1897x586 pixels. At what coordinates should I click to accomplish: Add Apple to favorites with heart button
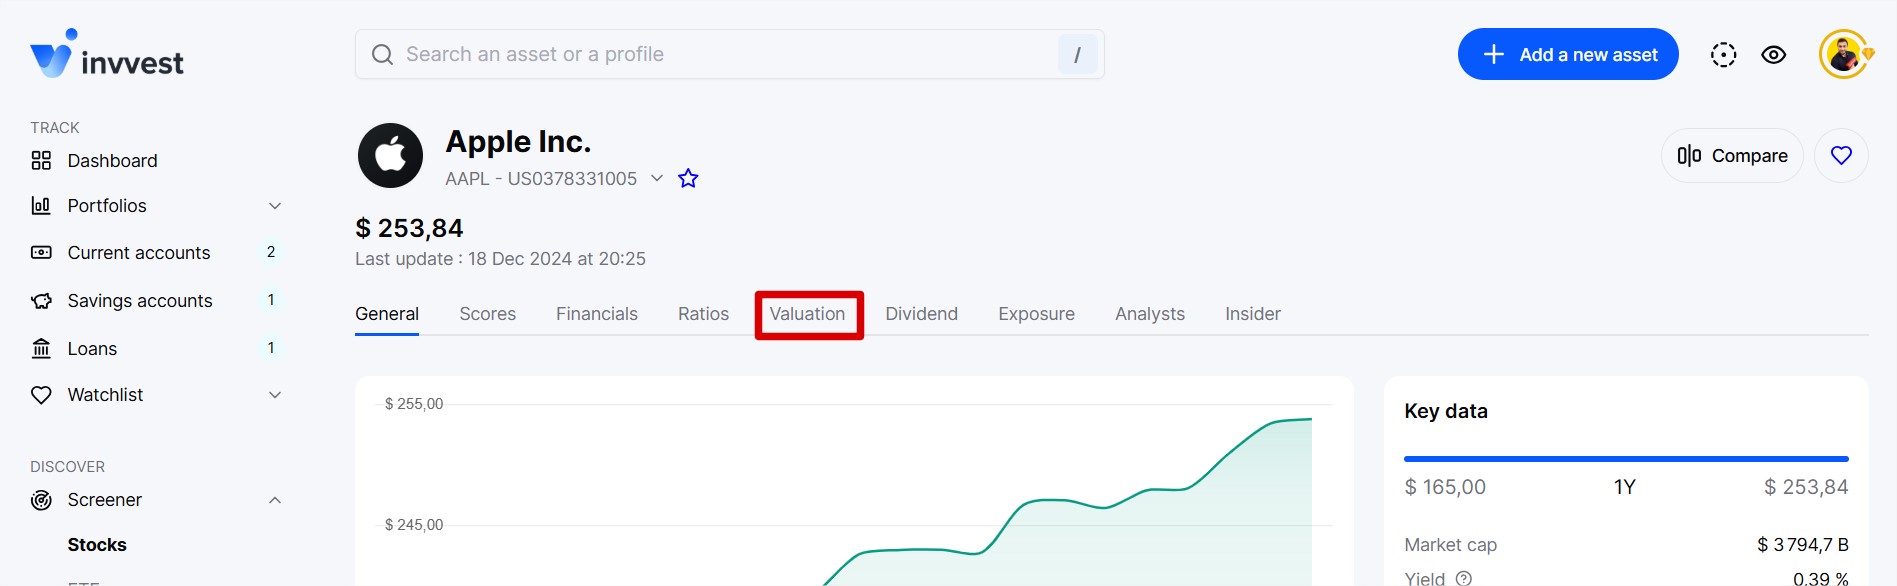1841,155
